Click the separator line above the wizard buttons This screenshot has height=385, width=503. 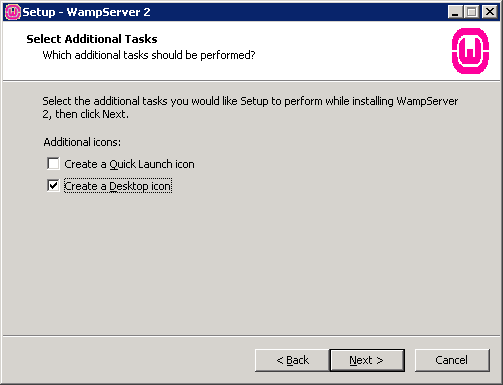(251, 335)
